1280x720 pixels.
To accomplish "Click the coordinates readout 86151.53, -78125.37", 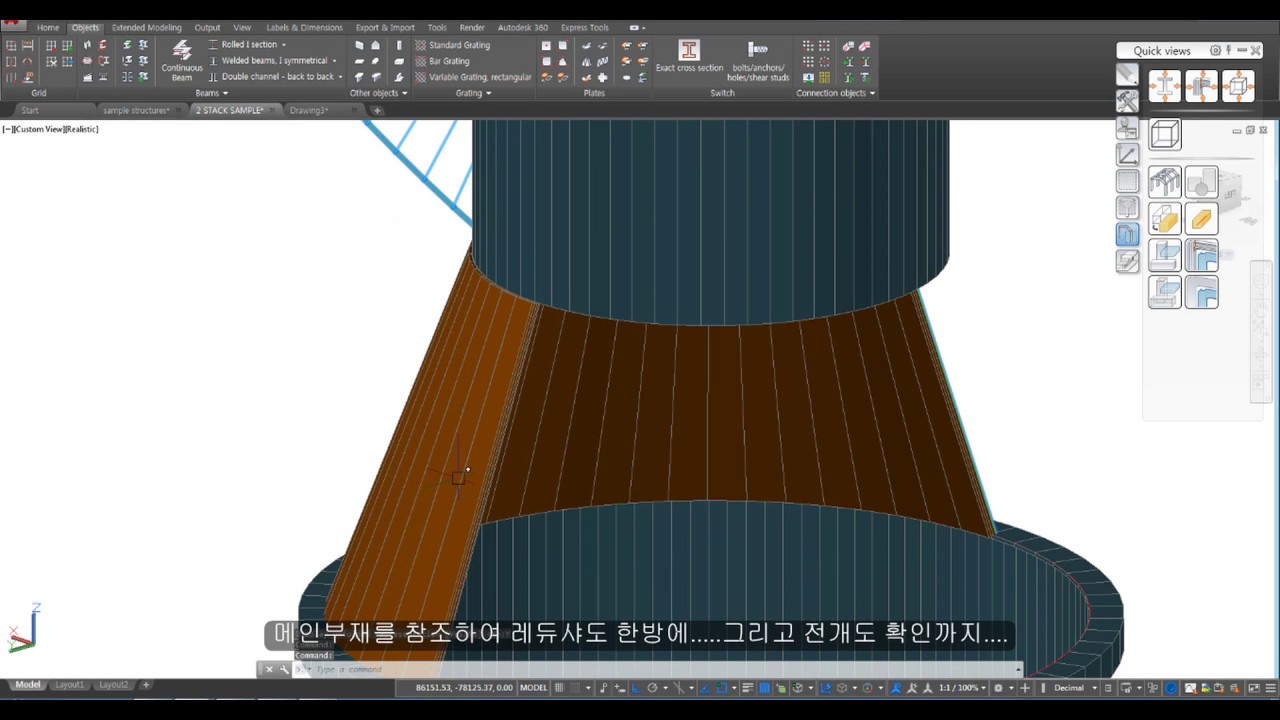I will (x=463, y=688).
